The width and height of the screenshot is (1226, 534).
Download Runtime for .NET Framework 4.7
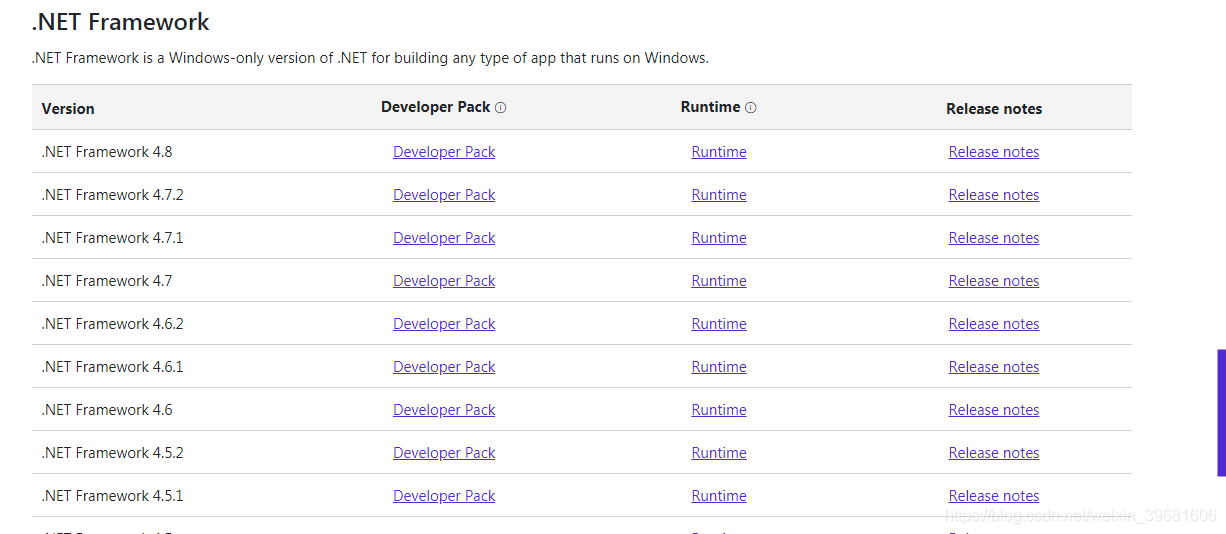pos(719,281)
